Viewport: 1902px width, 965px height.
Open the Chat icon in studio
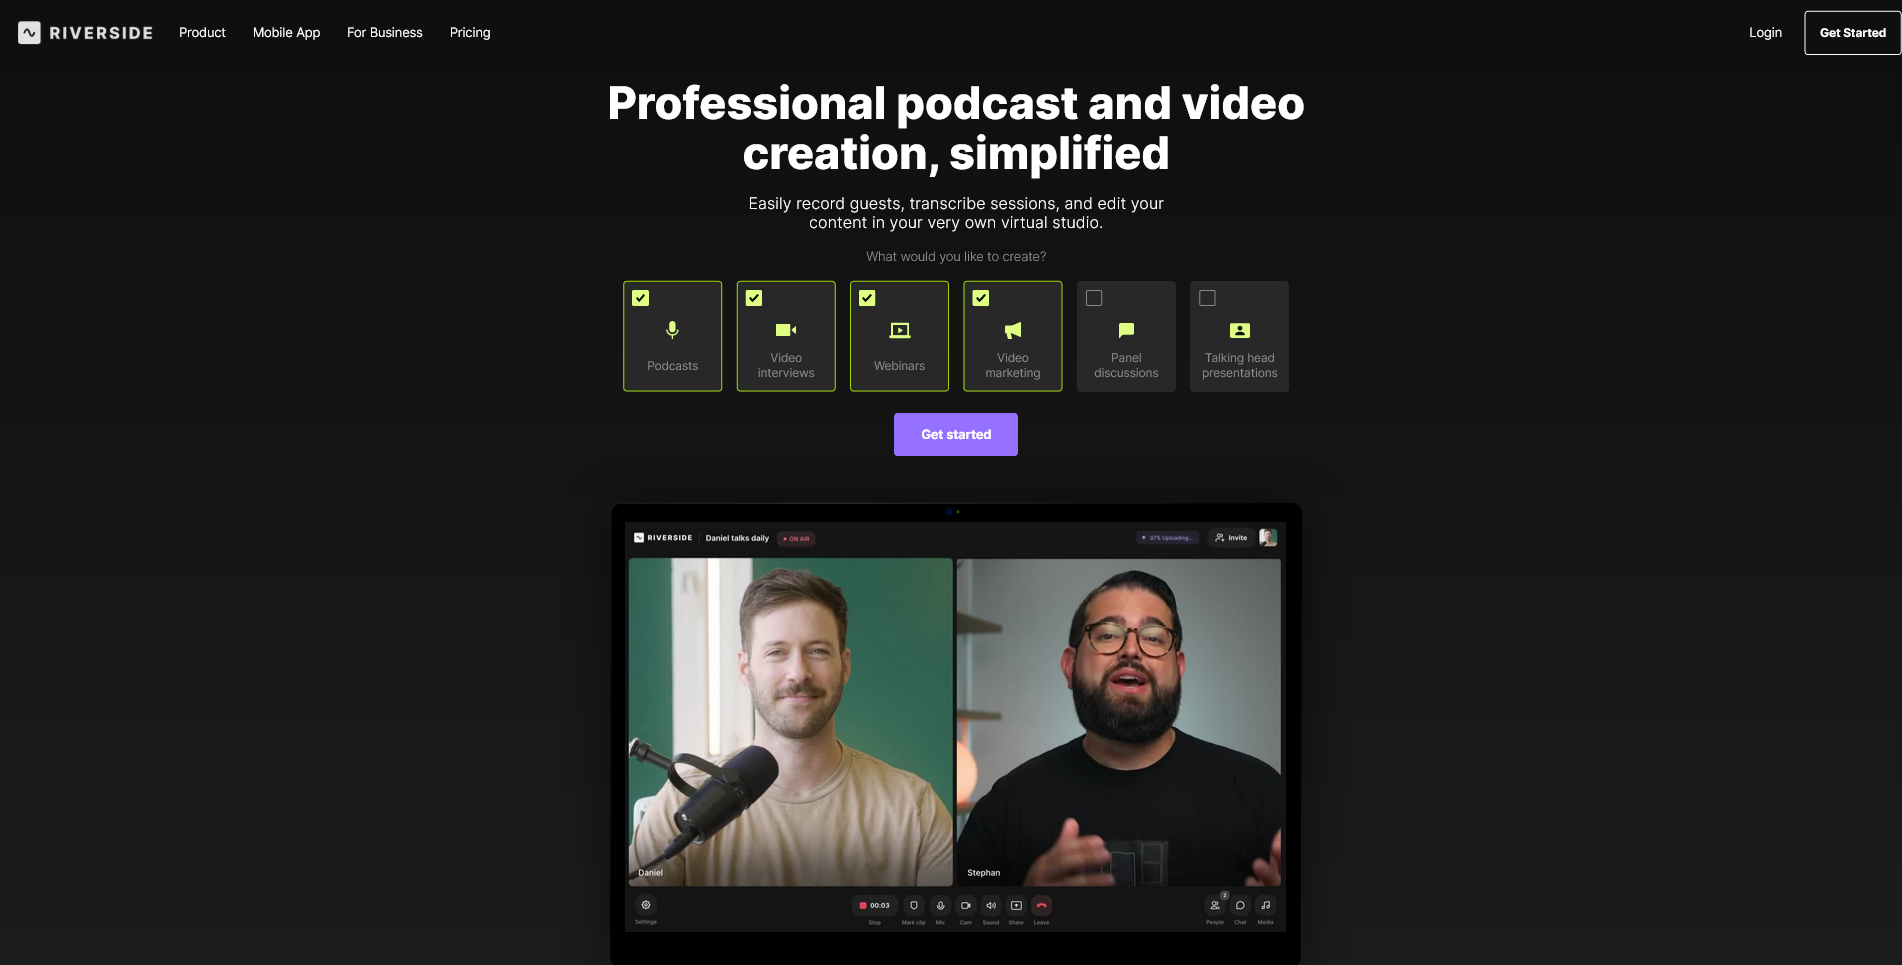[x=1240, y=905]
